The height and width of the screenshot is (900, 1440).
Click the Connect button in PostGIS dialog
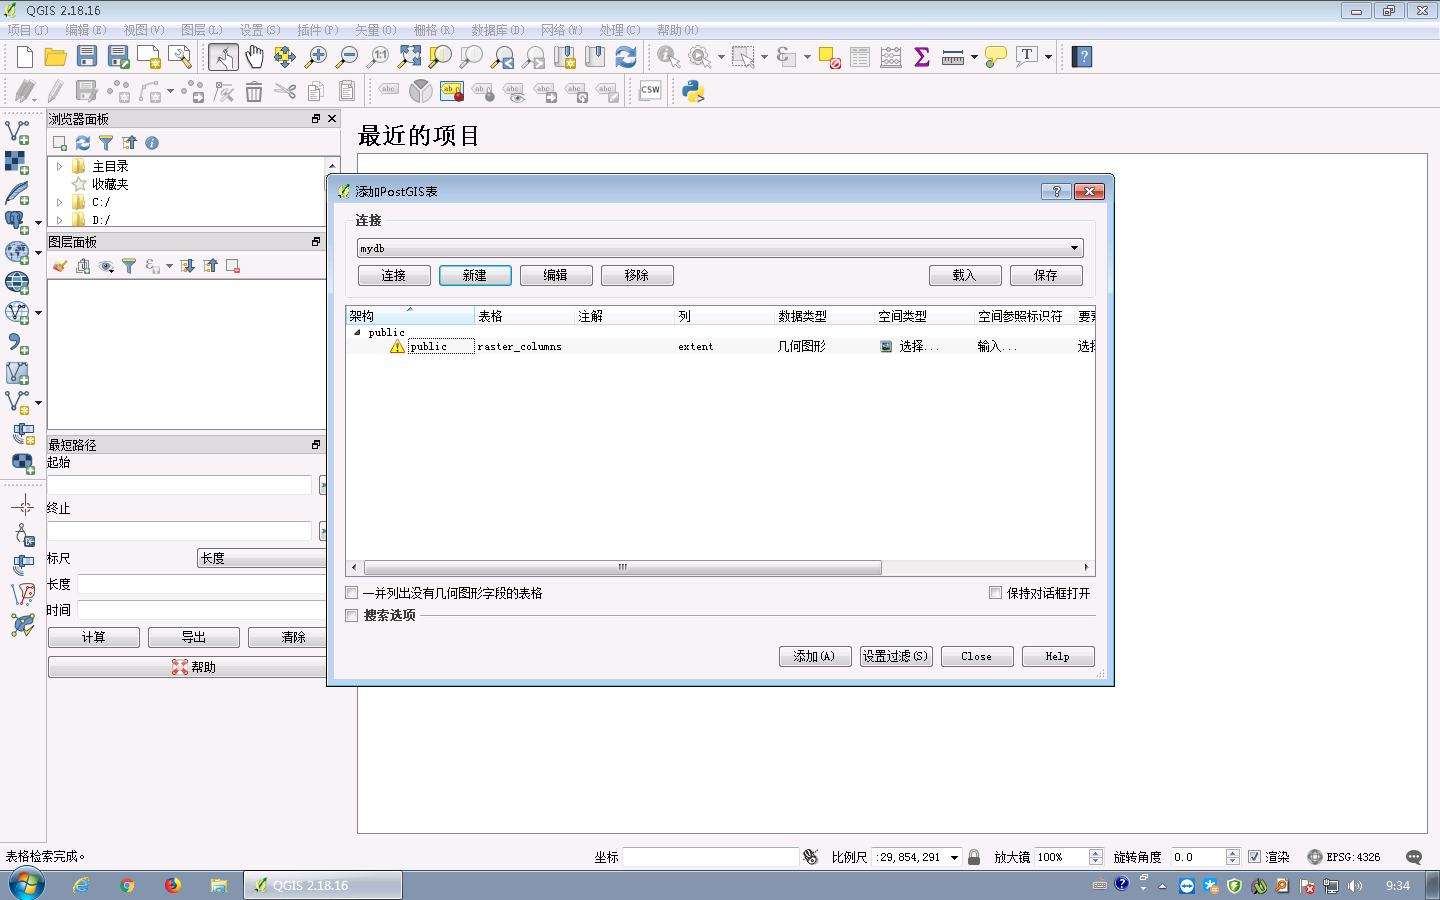point(394,275)
